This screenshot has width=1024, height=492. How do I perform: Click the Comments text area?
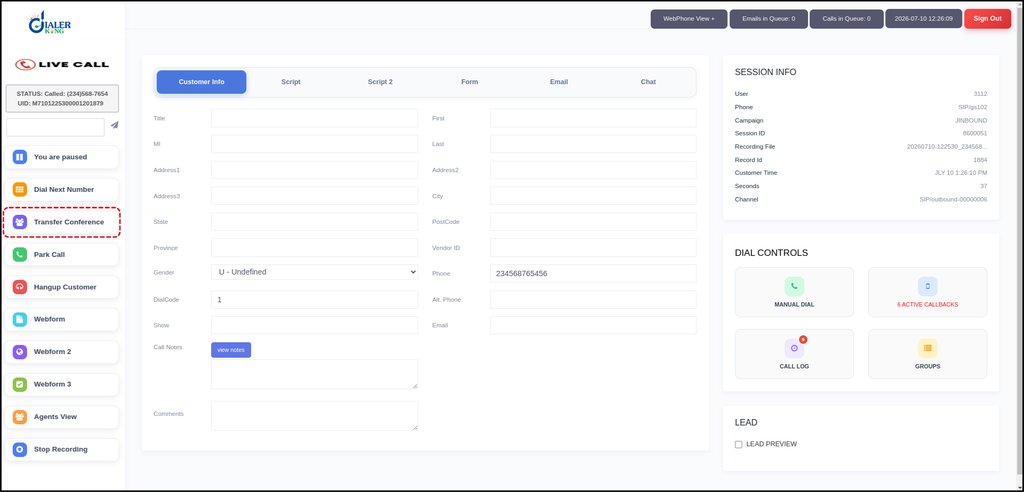coord(314,416)
